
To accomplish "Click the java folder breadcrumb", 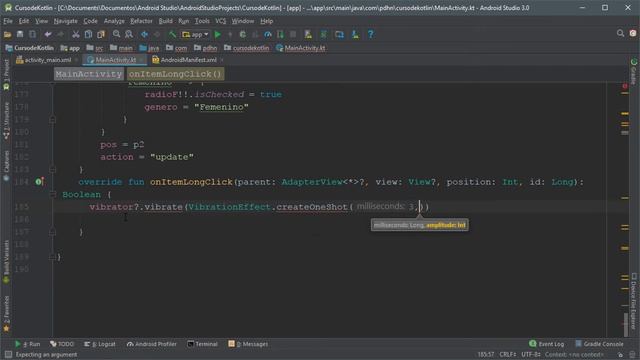I will click(x=149, y=48).
